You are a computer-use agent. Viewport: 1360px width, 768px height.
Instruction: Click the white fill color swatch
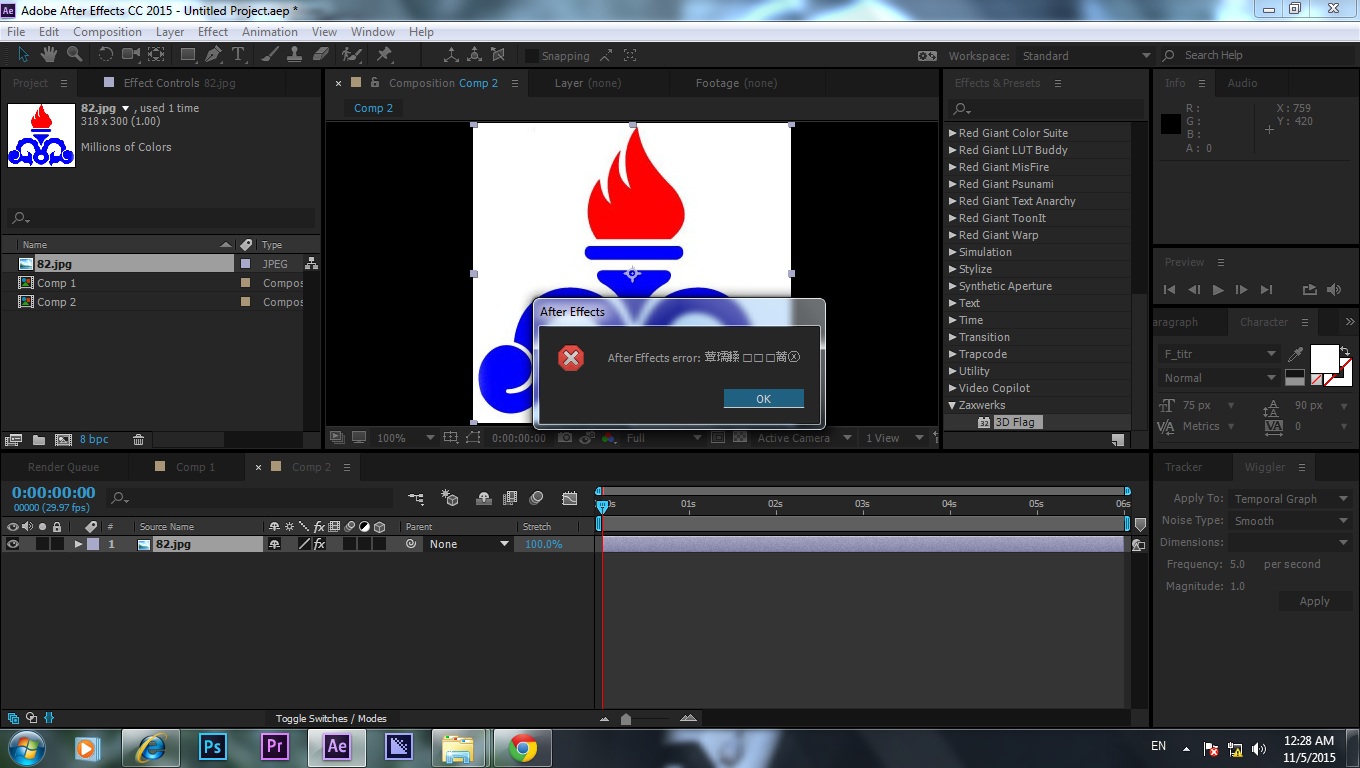pyautogui.click(x=1324, y=358)
